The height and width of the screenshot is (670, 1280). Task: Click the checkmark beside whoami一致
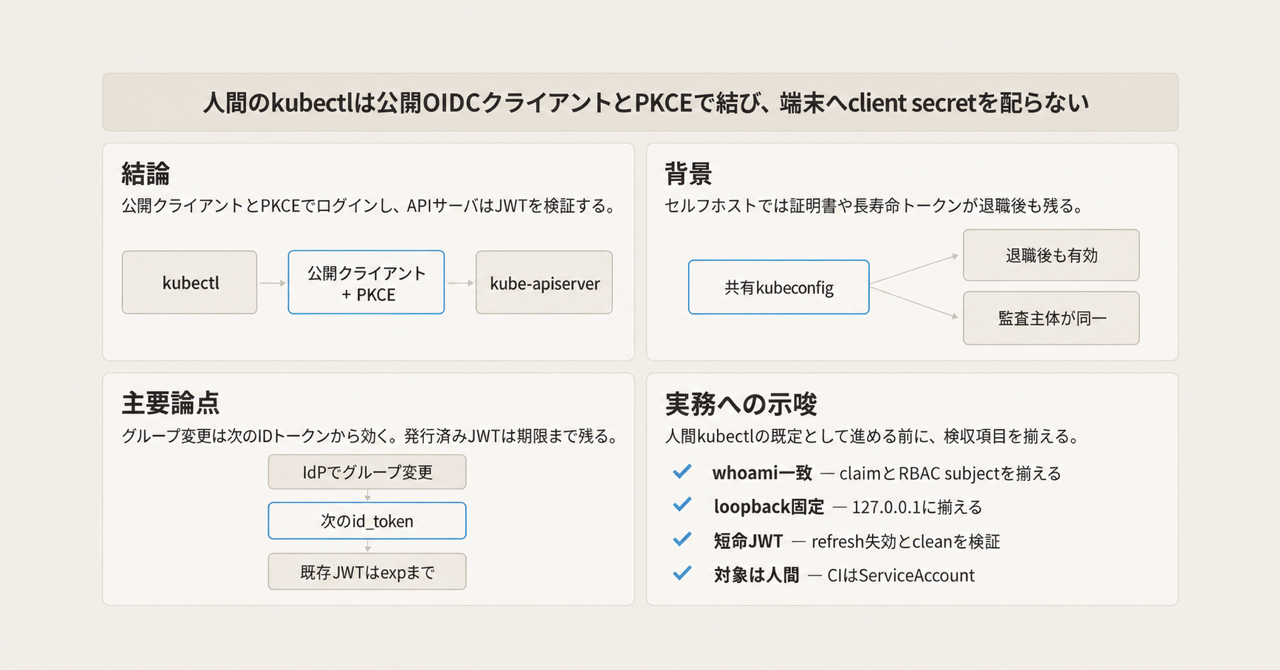coord(683,472)
